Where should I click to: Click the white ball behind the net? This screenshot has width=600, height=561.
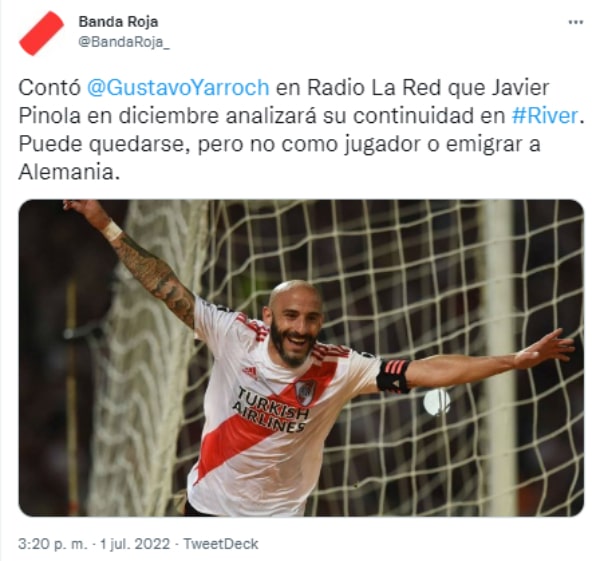pos(437,402)
